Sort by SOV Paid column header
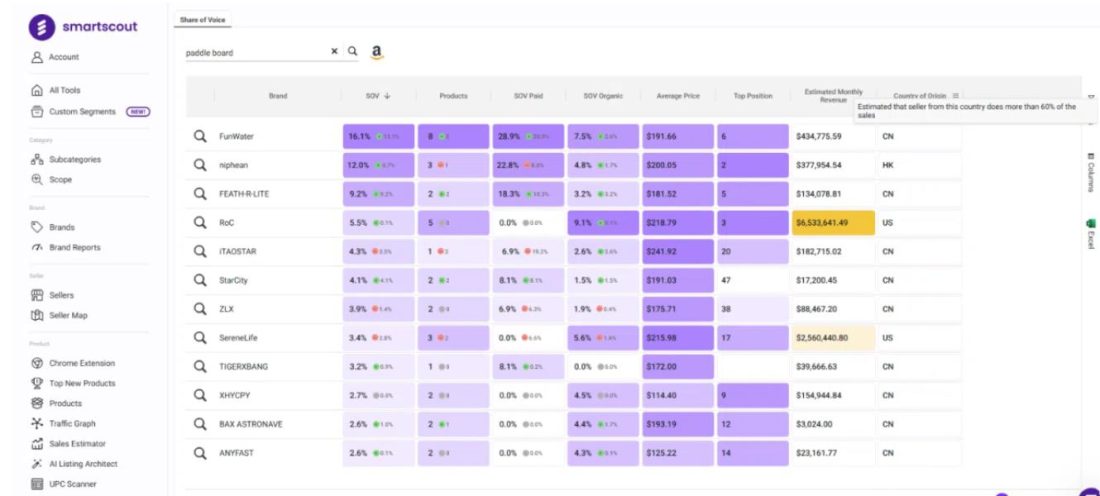The height and width of the screenshot is (496, 1100). coord(528,96)
